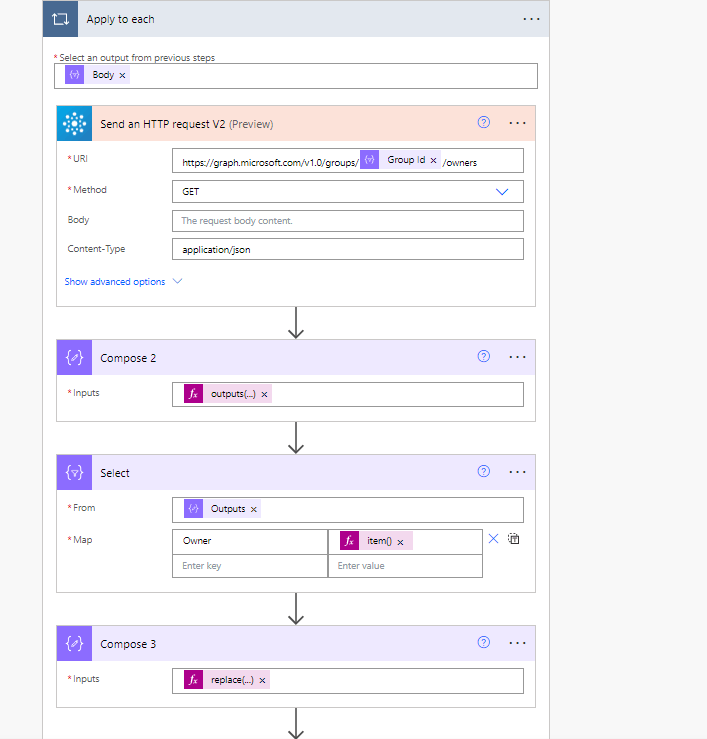Open help for Compose 3
Viewport: 707px width, 739px height.
coord(484,642)
